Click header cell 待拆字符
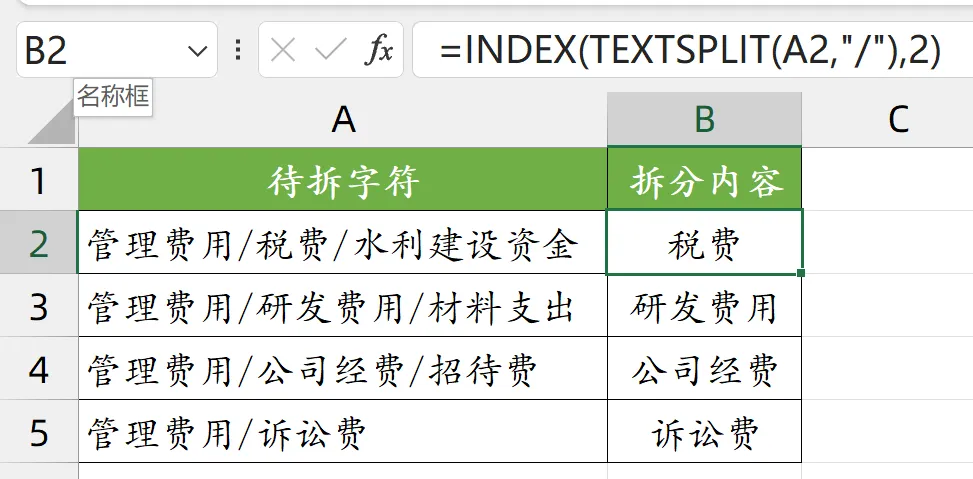 pos(343,179)
